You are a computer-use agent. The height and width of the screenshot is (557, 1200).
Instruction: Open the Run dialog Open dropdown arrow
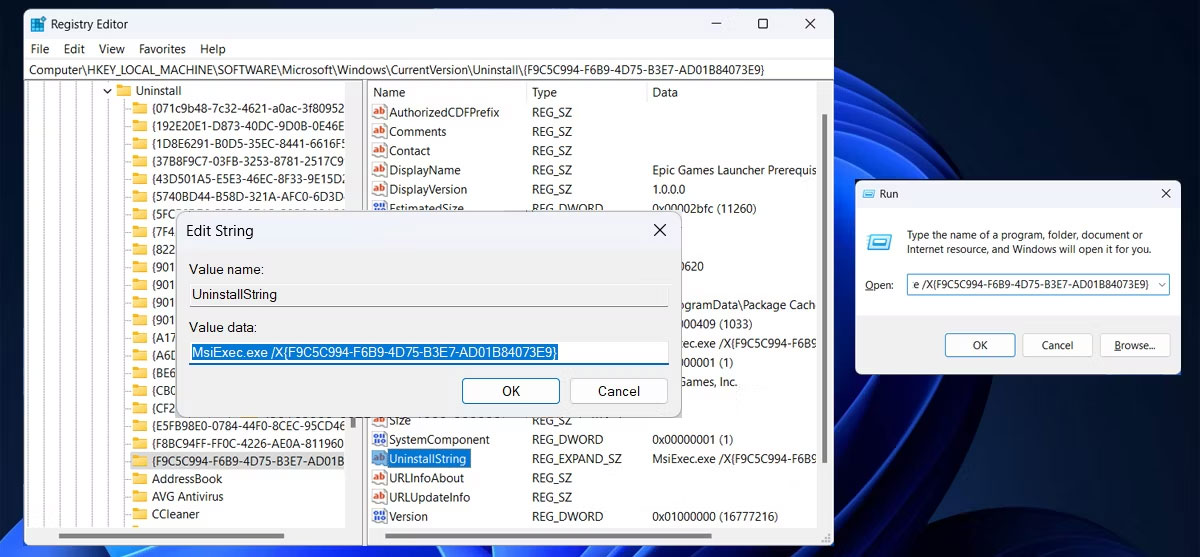tap(1160, 285)
